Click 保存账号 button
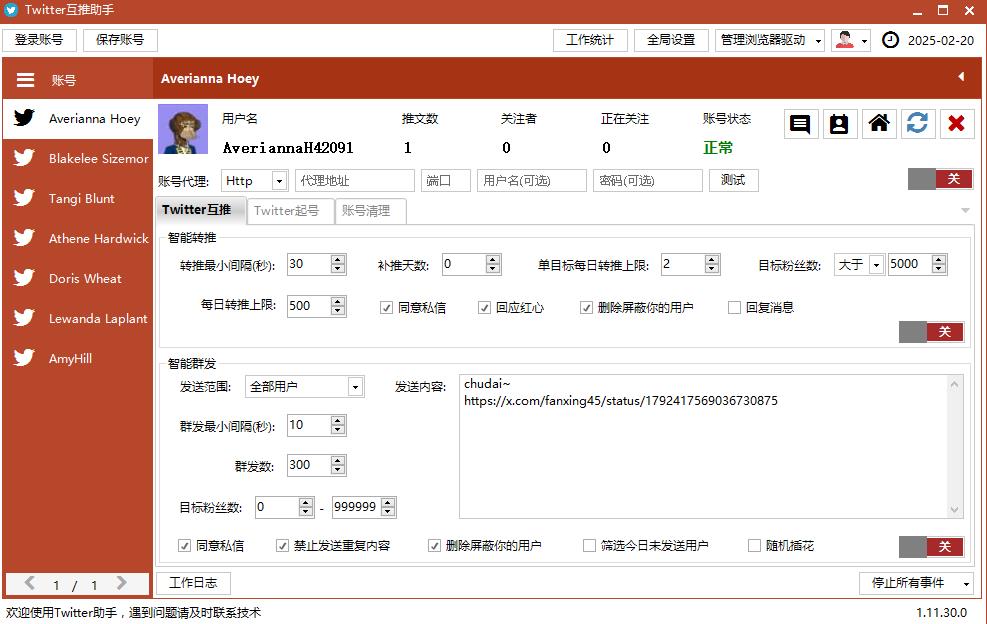Screen dimensions: 987x624 pos(120,40)
